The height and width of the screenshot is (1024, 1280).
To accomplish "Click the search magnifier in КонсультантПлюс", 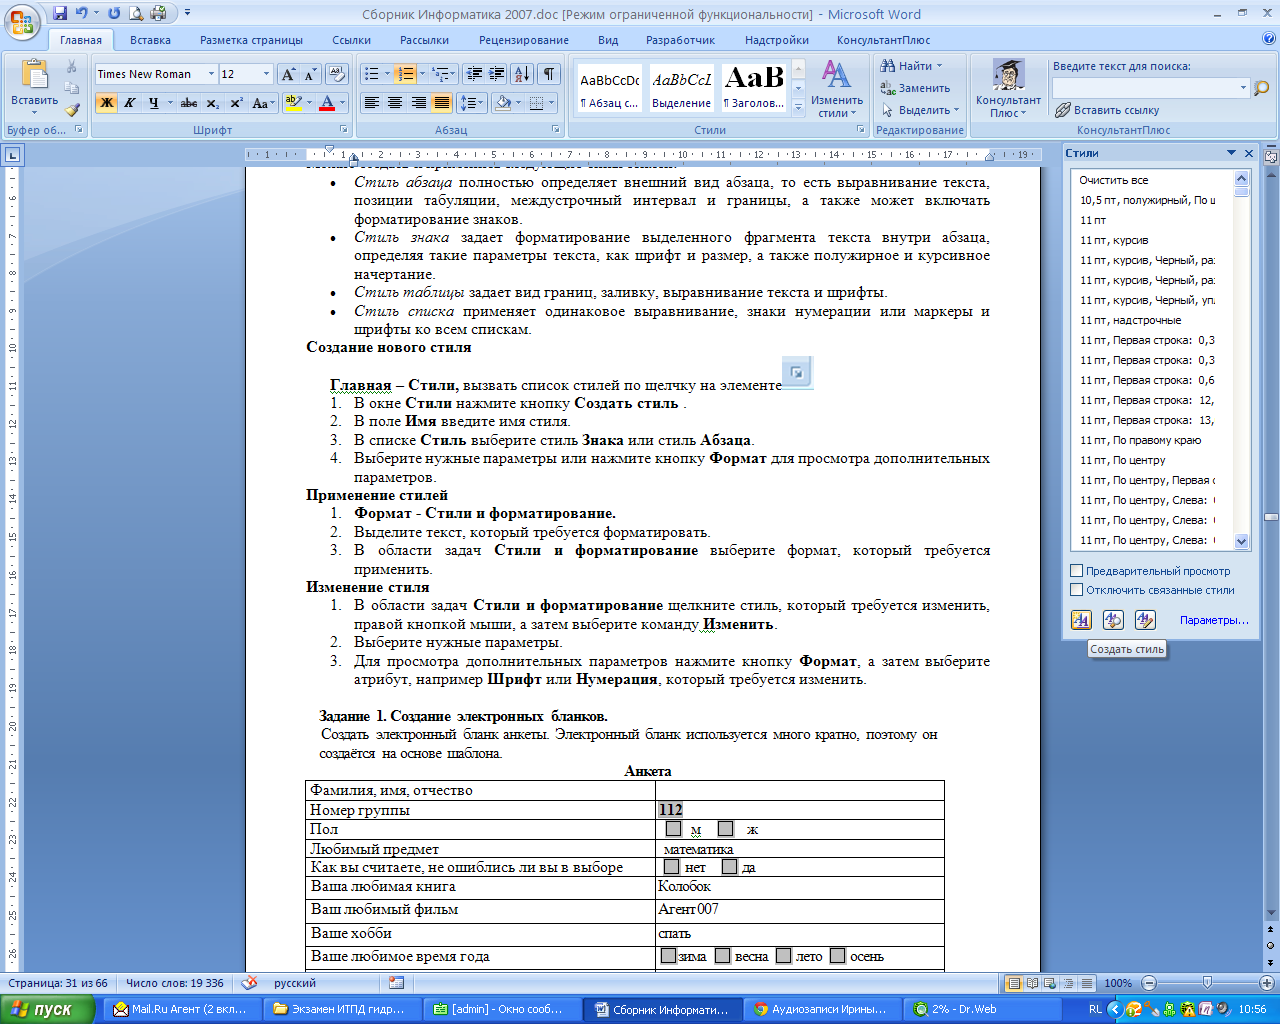I will coord(1260,88).
